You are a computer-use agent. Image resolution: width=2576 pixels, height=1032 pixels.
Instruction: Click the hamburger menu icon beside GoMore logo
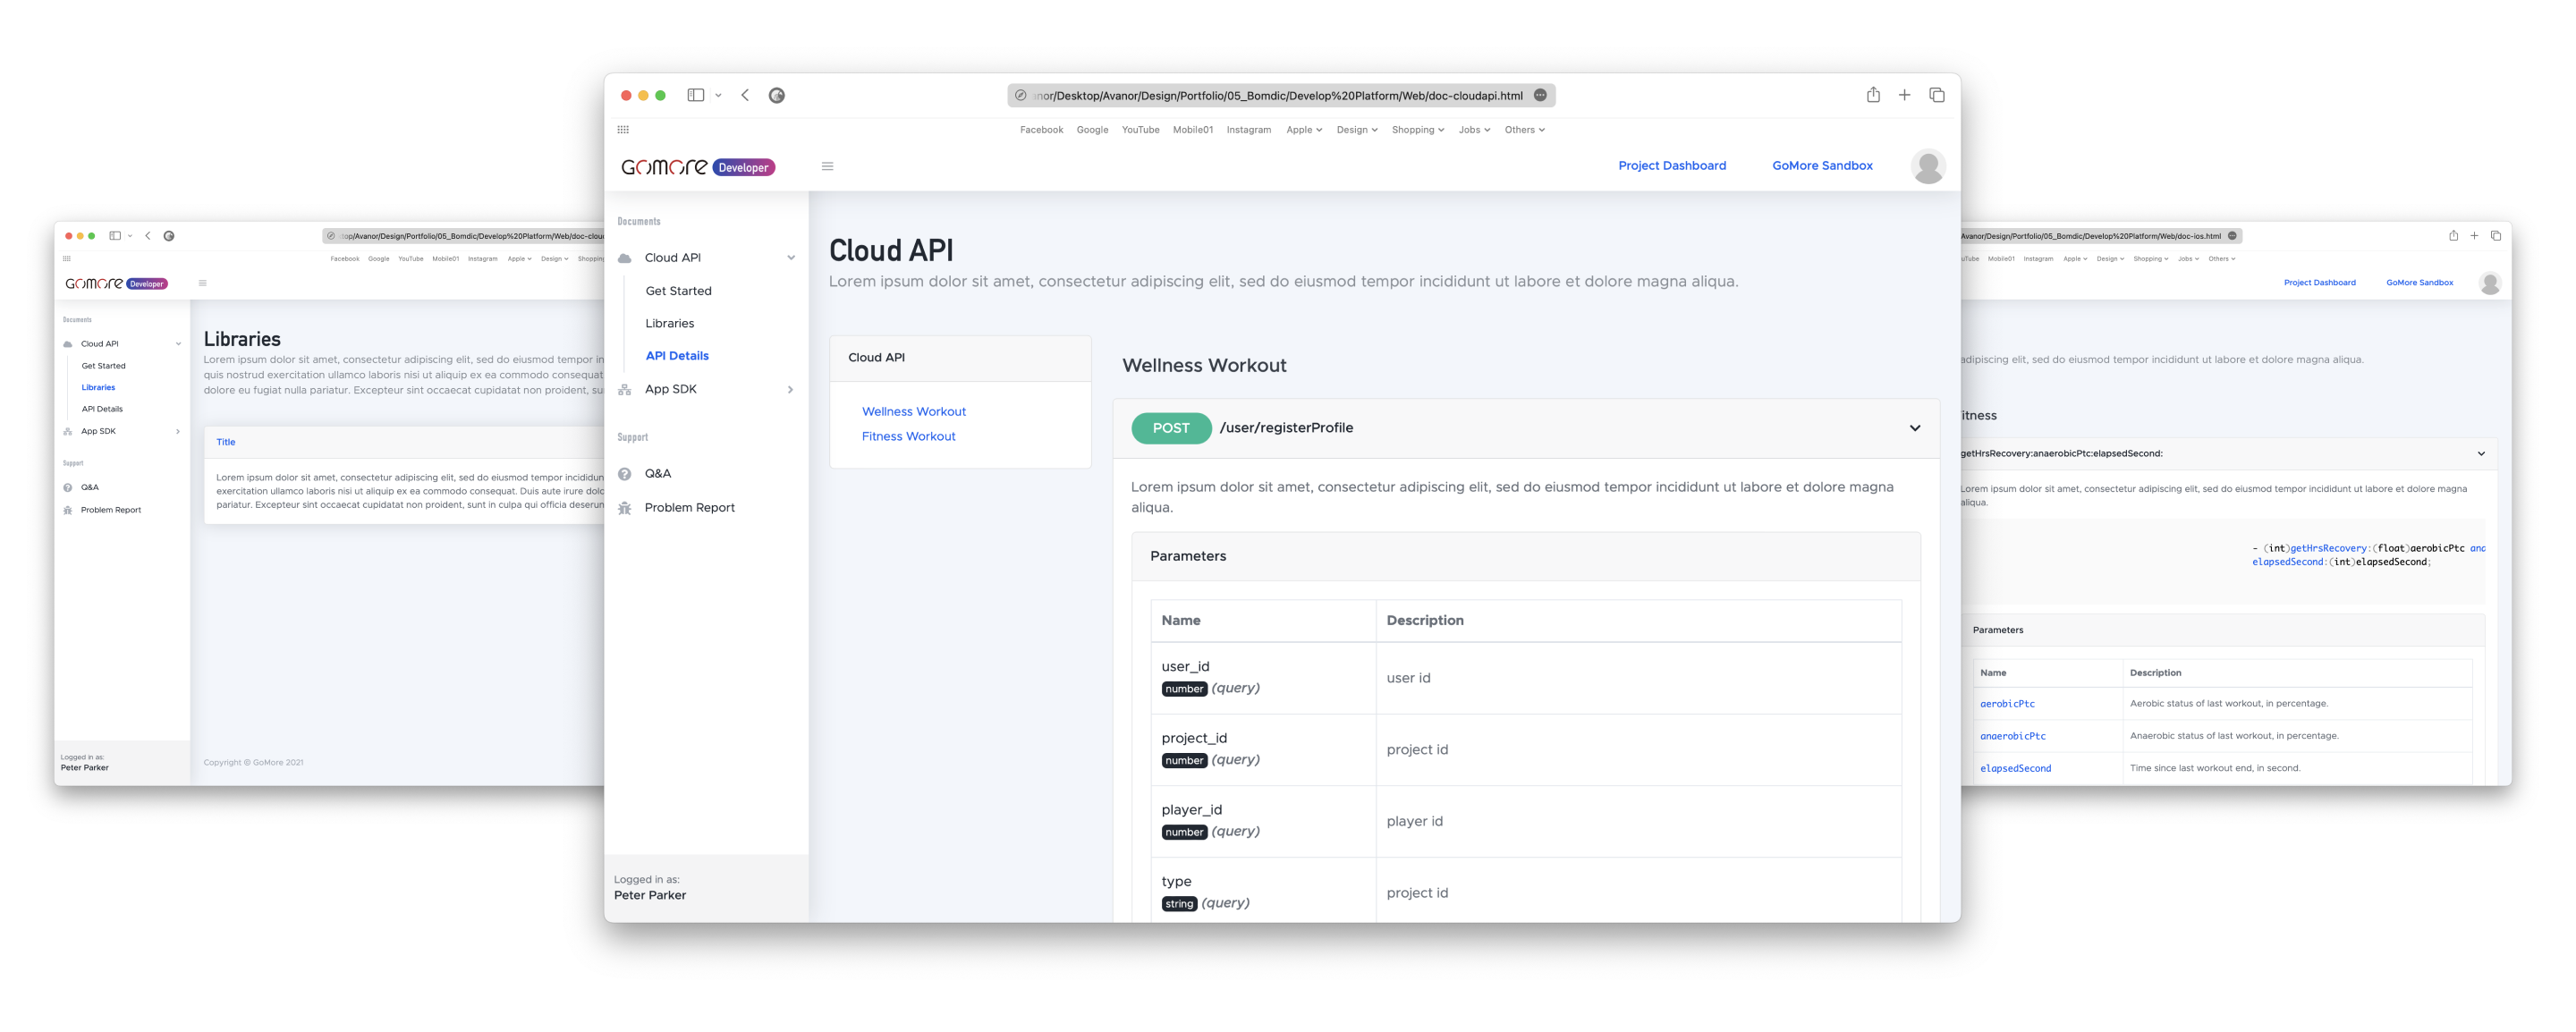coord(827,166)
